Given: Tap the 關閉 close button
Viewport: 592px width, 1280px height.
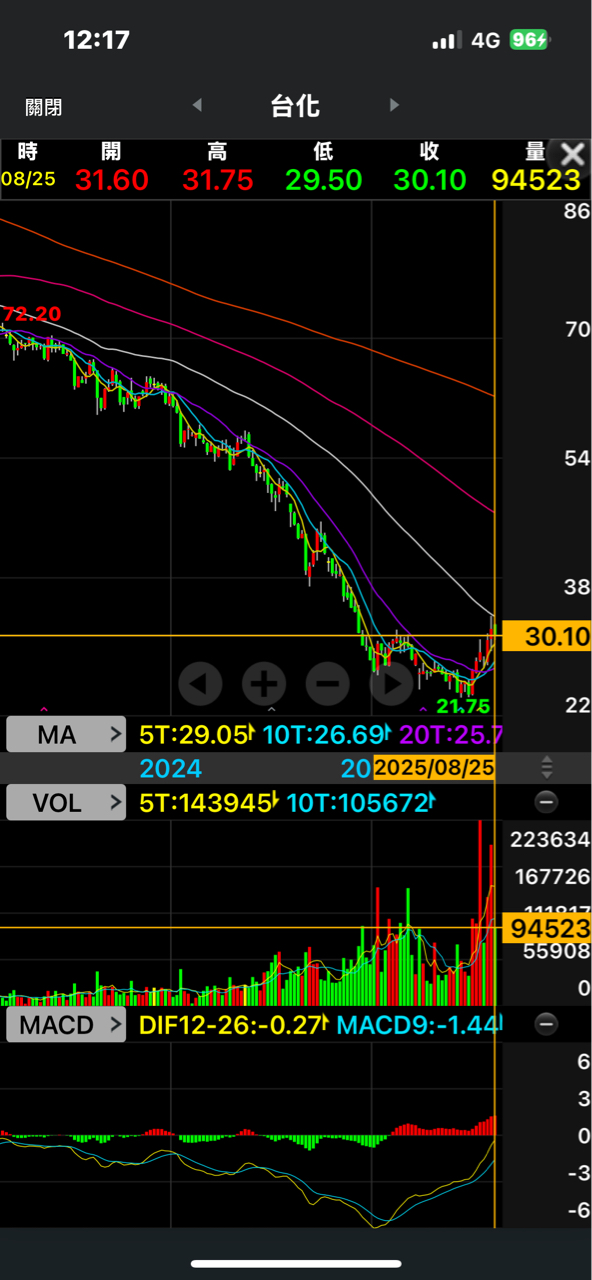Looking at the screenshot, I should coord(44,107).
